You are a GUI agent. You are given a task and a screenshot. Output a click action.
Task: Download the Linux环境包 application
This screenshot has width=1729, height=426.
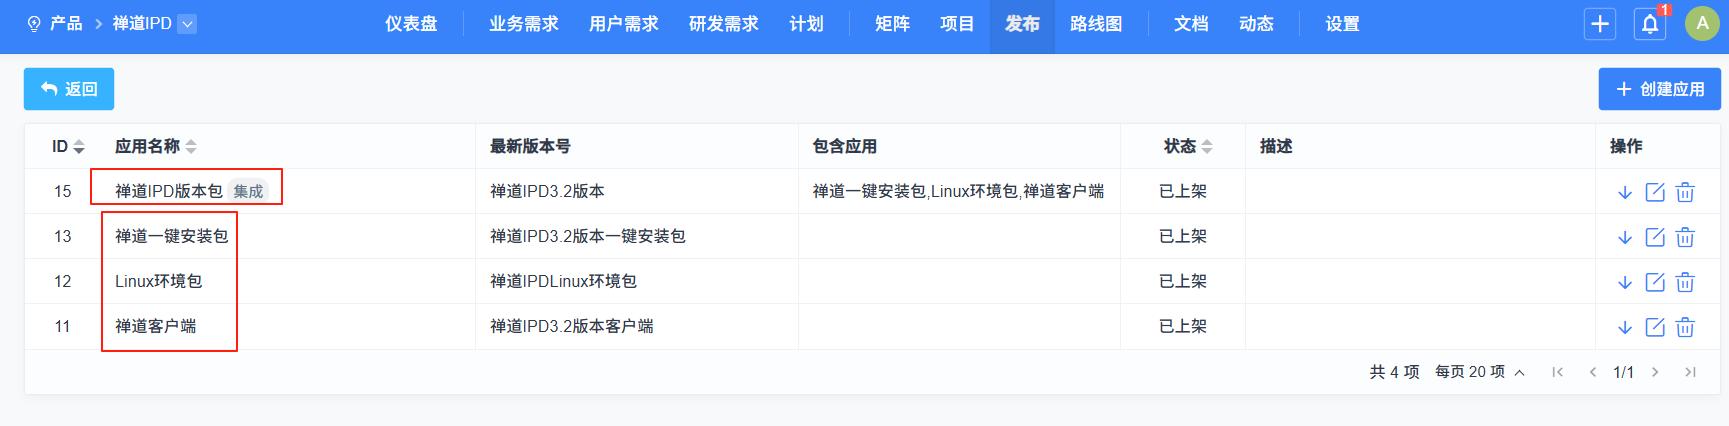[1625, 282]
